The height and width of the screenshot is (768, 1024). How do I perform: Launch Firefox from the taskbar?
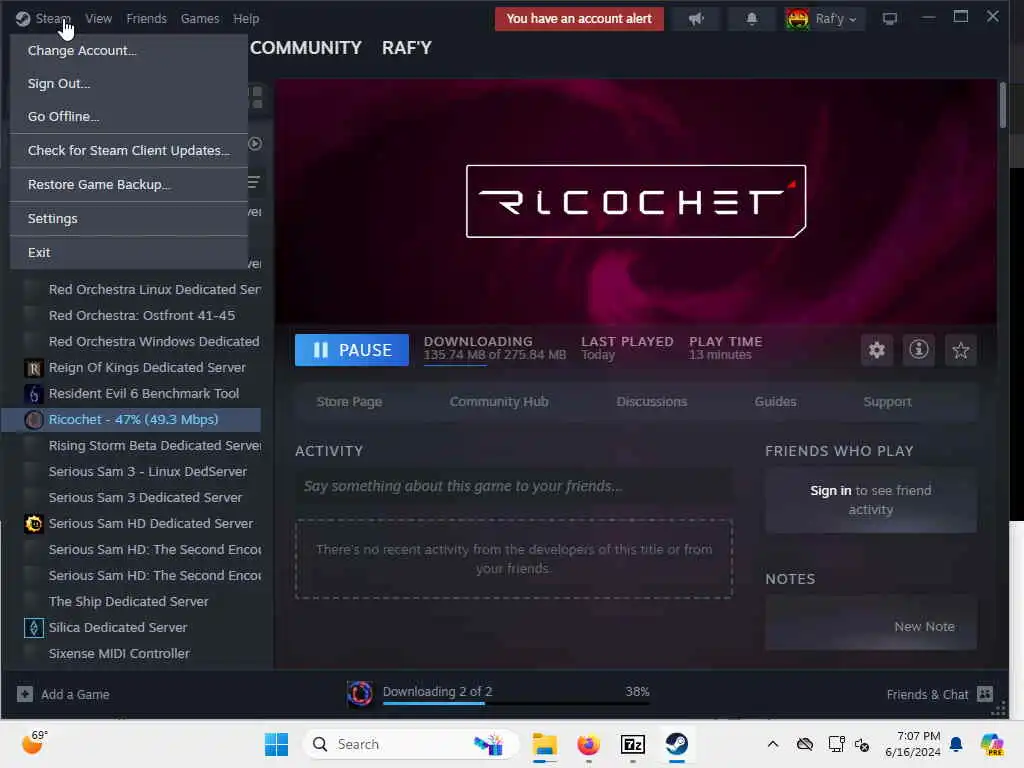pyautogui.click(x=588, y=744)
